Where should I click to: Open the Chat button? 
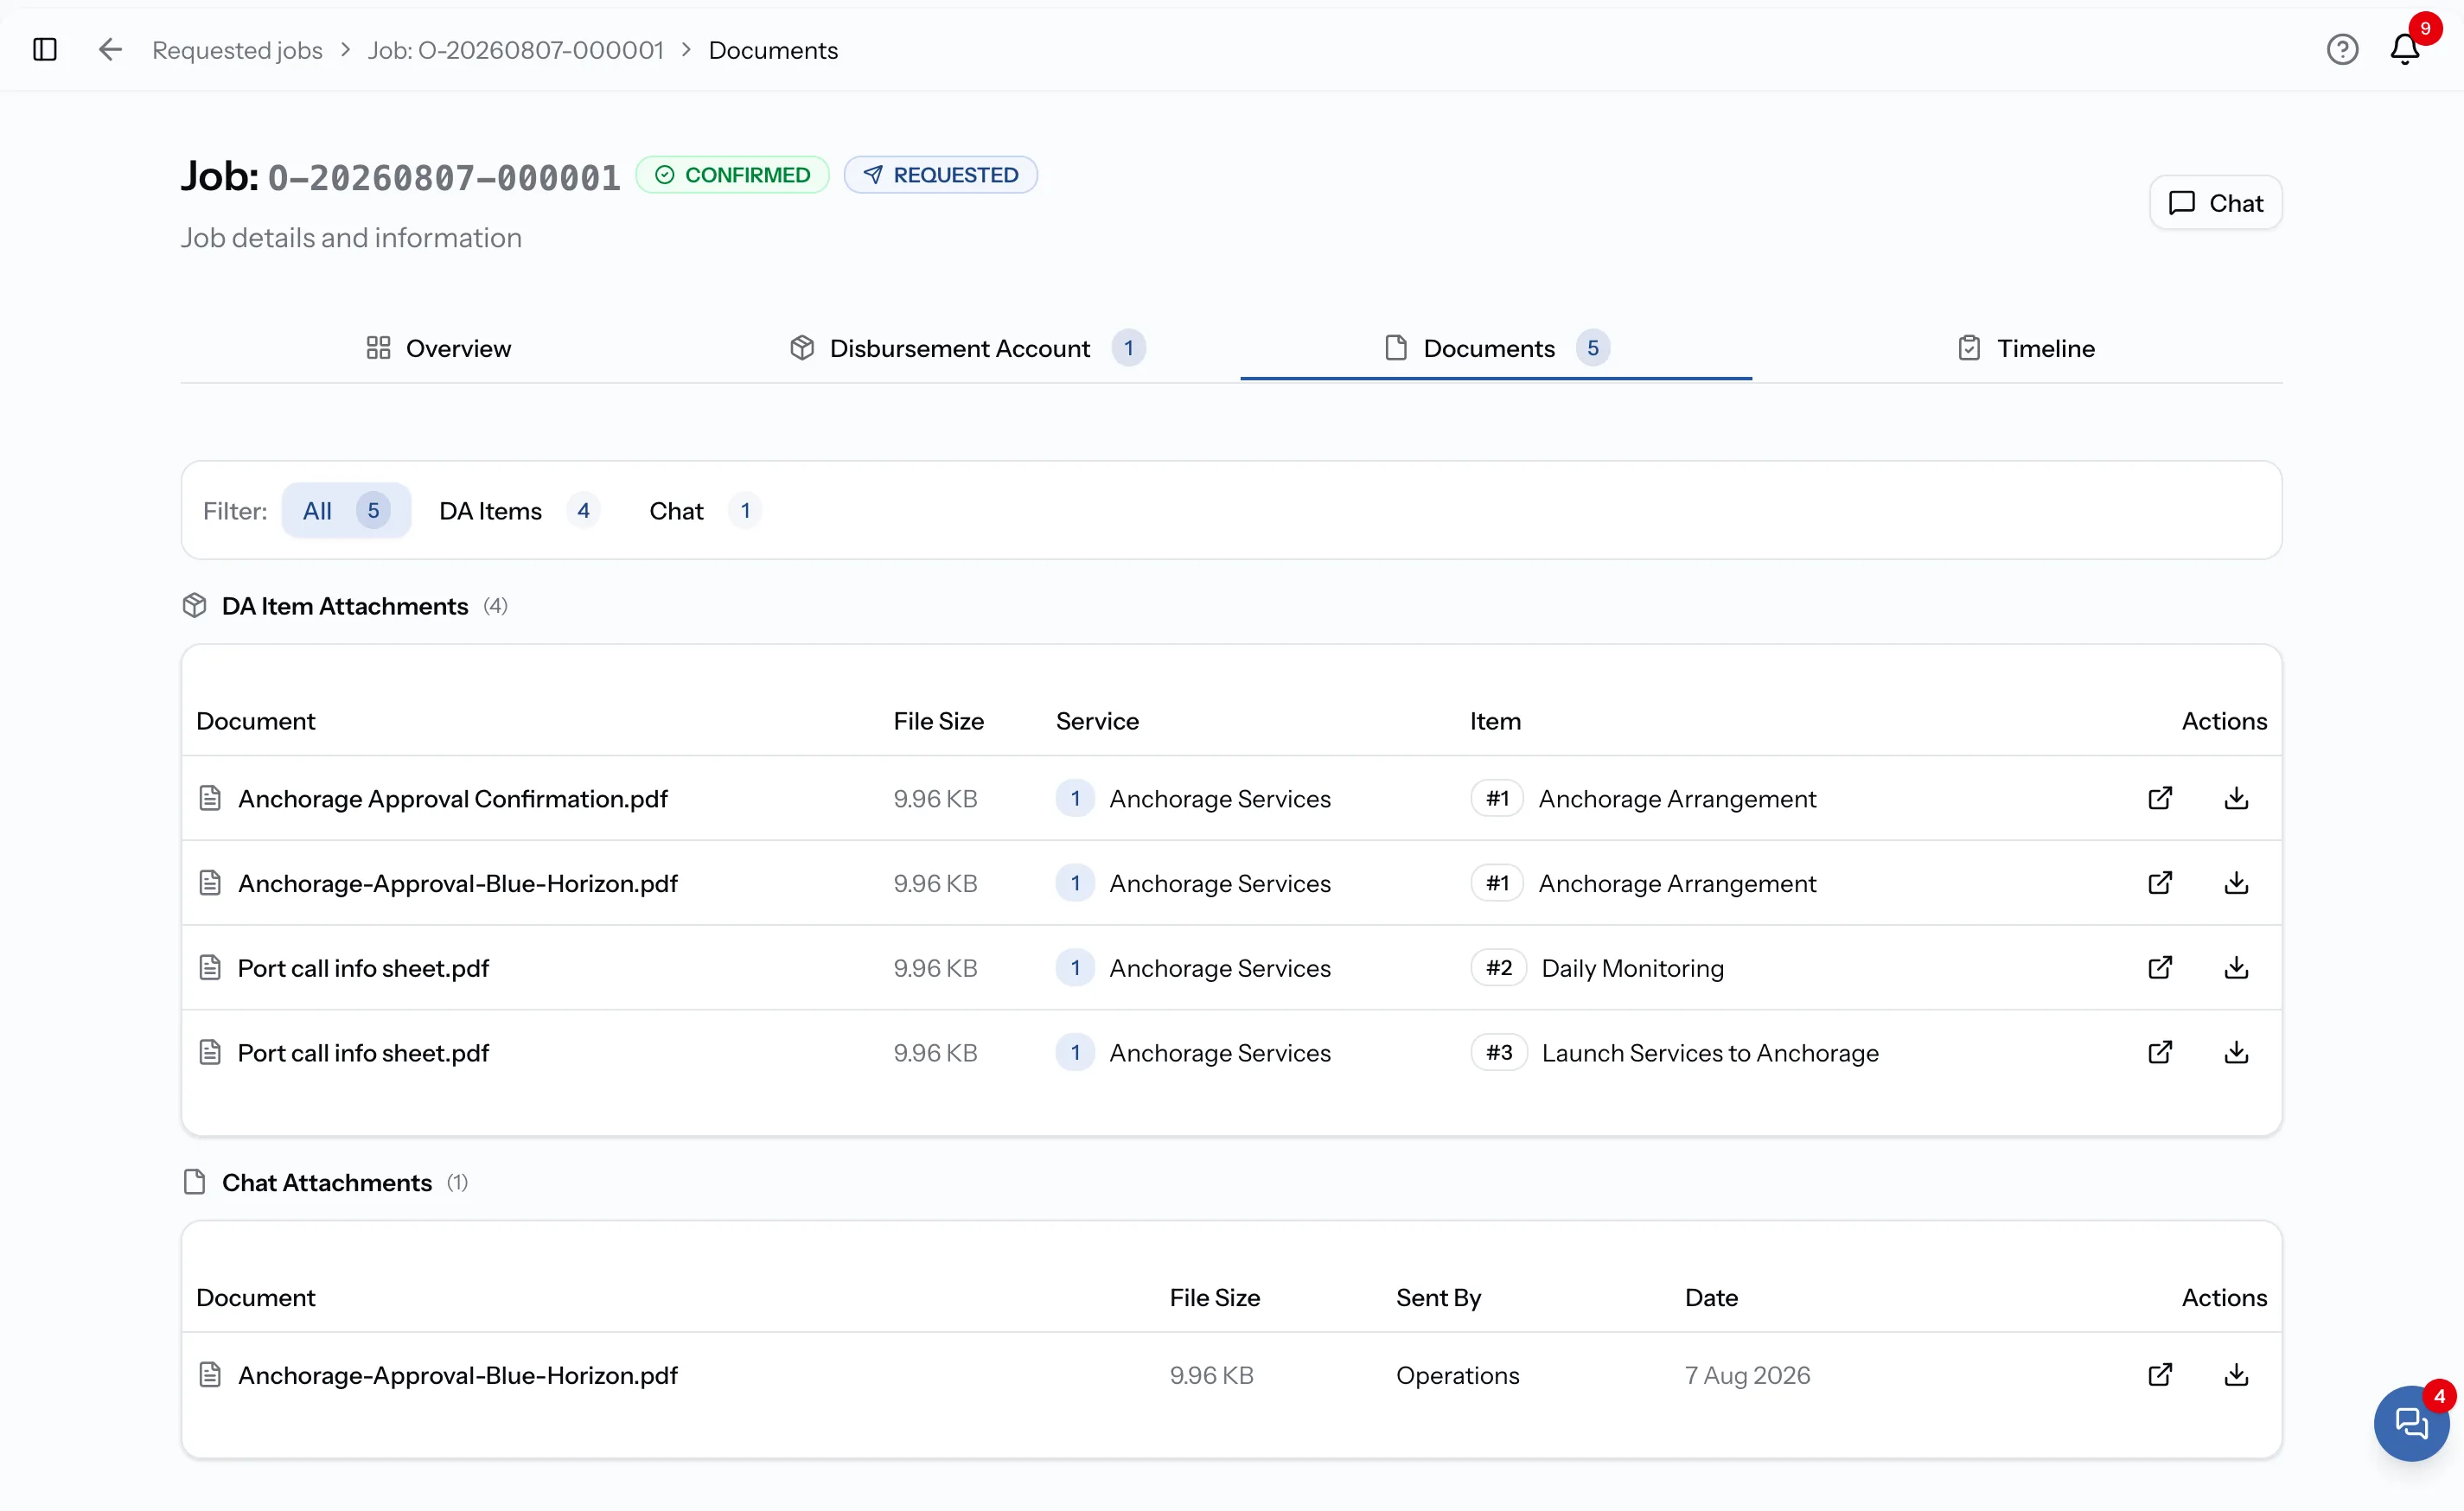(x=2215, y=203)
